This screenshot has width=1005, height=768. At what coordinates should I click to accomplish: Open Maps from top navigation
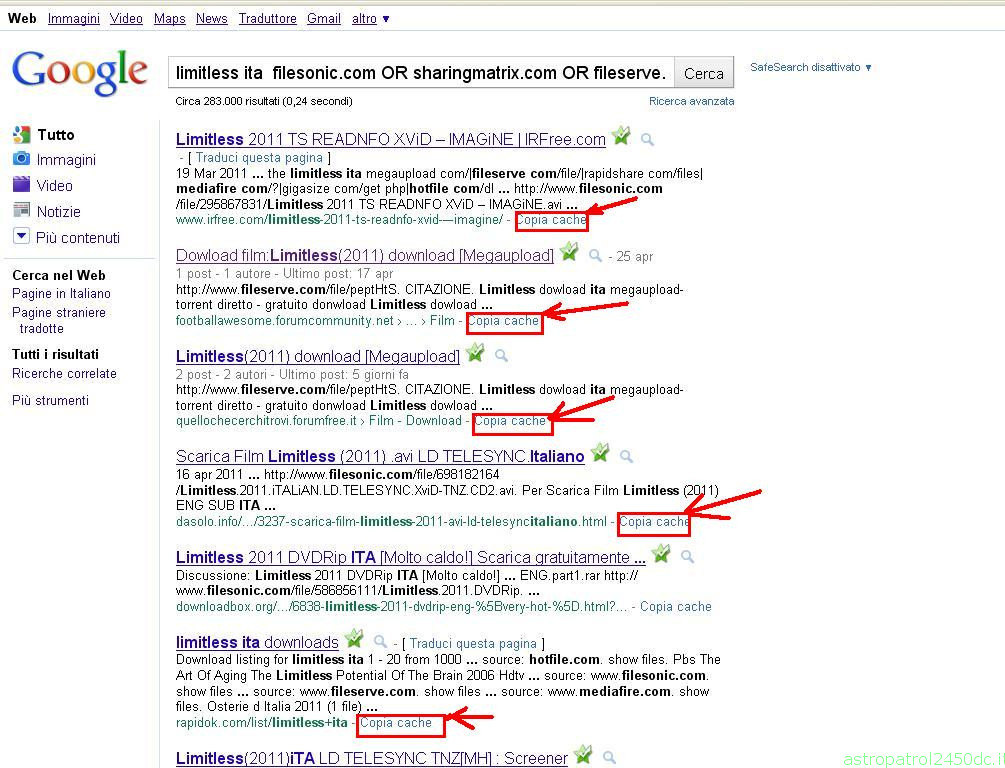[x=170, y=19]
